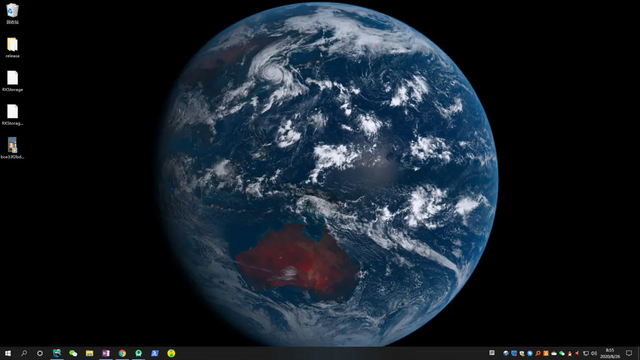Select the bce3392bd... archive file icon
This screenshot has width=640, height=360.
tap(12, 148)
